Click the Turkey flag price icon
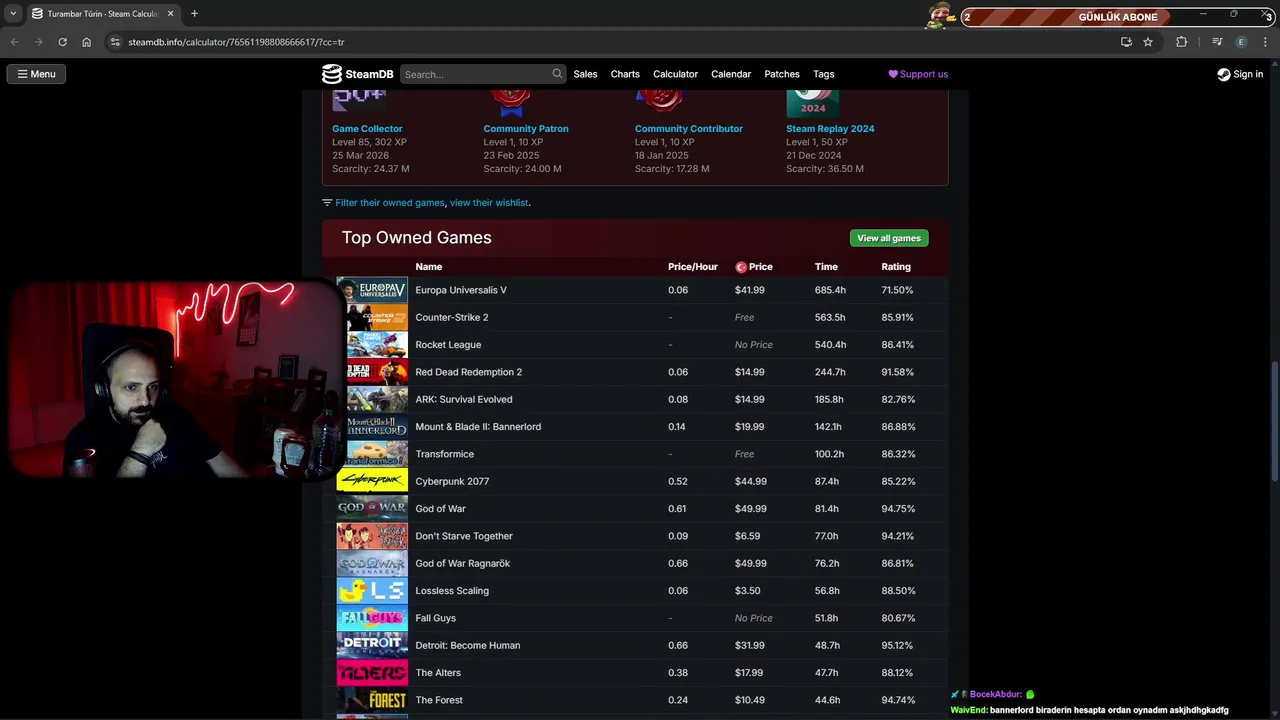This screenshot has height=720, width=1280. point(741,267)
